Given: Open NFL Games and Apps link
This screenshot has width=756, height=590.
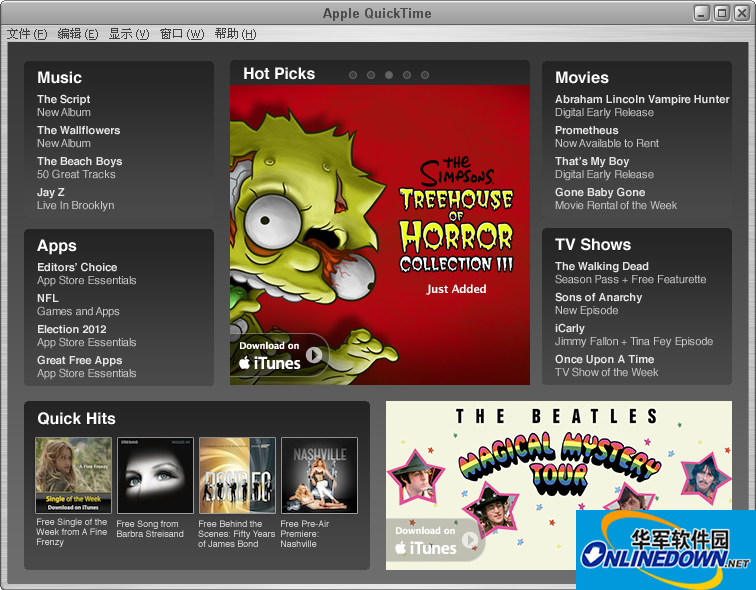Looking at the screenshot, I should pos(78,305).
